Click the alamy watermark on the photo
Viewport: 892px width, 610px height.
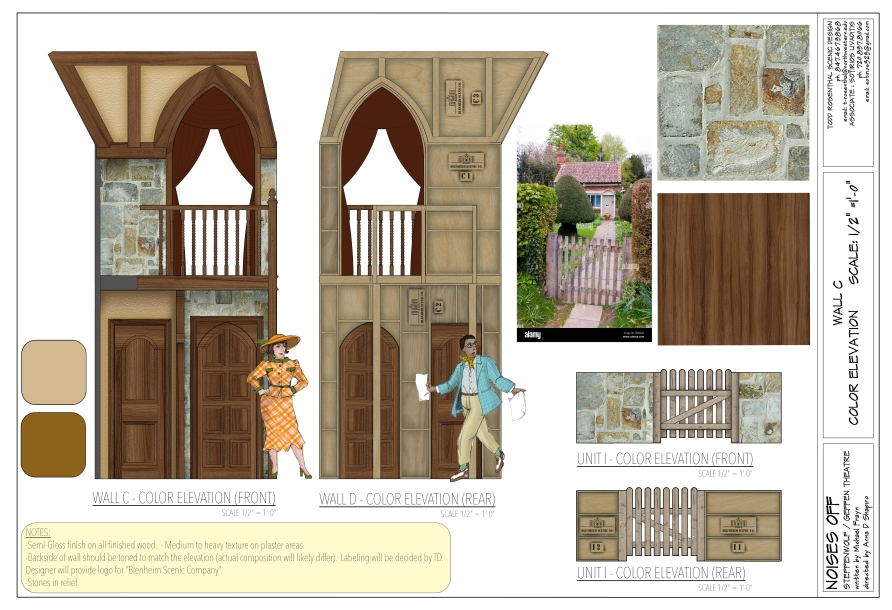(x=532, y=335)
